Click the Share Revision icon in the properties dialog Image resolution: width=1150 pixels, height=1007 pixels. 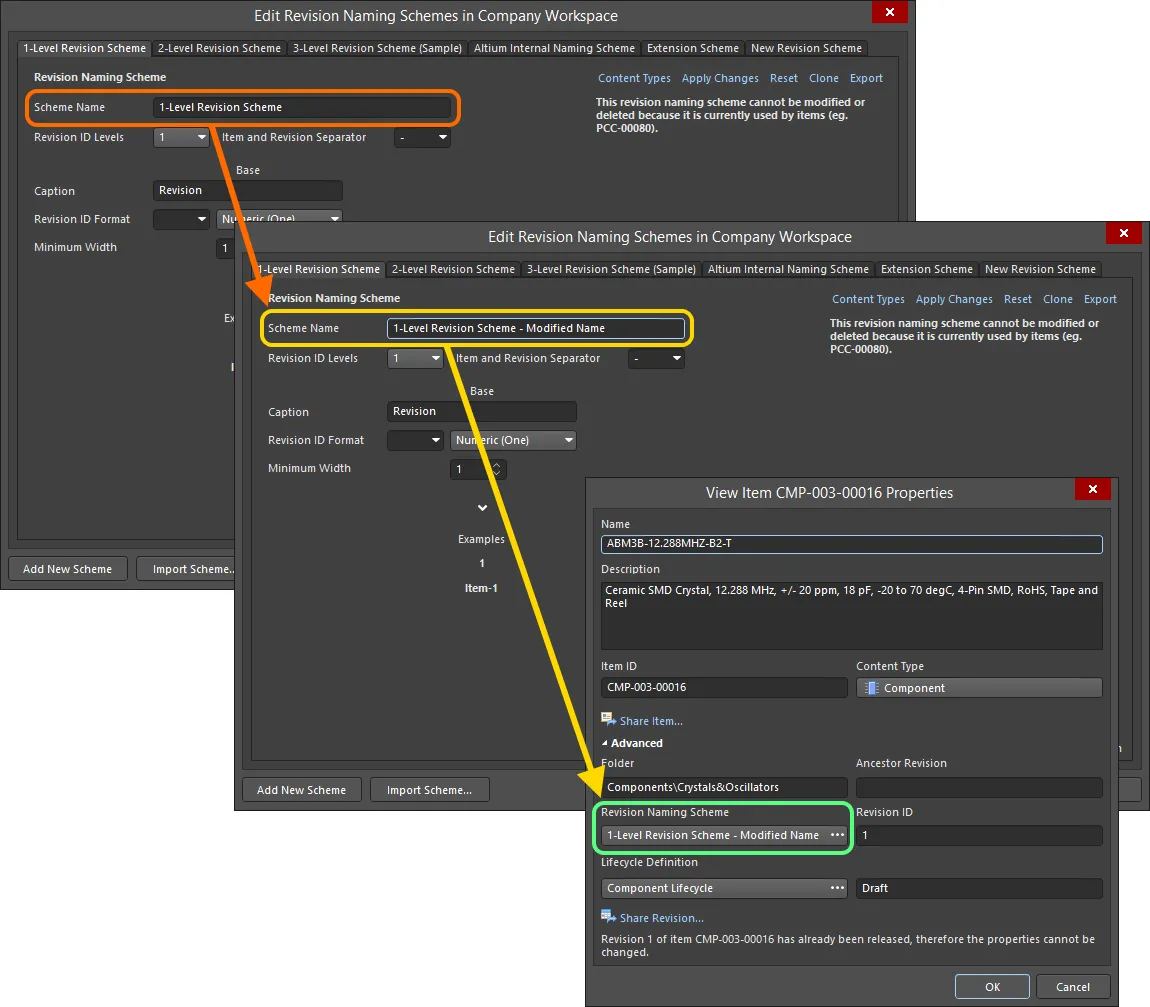[x=608, y=916]
